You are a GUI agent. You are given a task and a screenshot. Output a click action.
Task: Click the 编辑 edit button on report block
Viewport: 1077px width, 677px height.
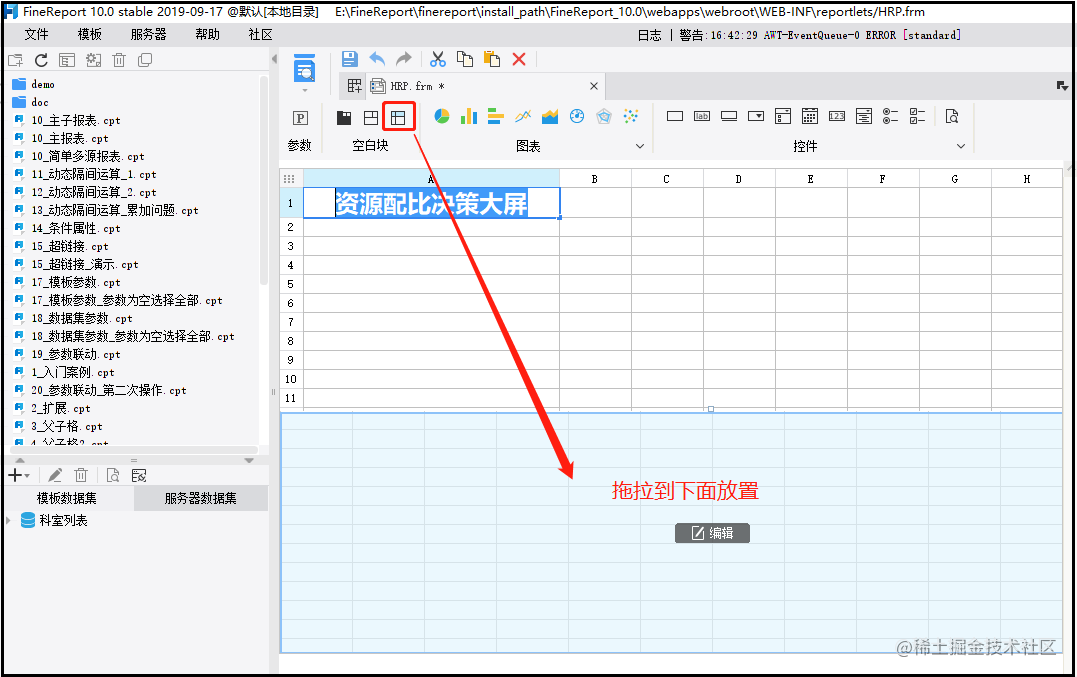point(712,533)
